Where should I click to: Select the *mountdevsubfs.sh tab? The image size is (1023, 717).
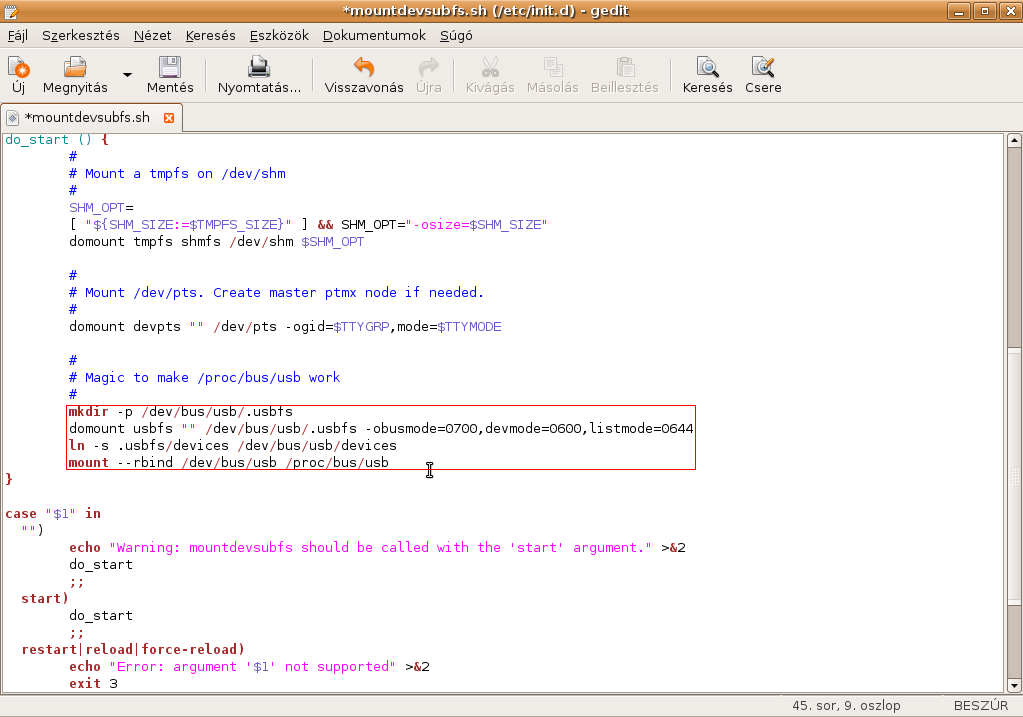[x=91, y=117]
